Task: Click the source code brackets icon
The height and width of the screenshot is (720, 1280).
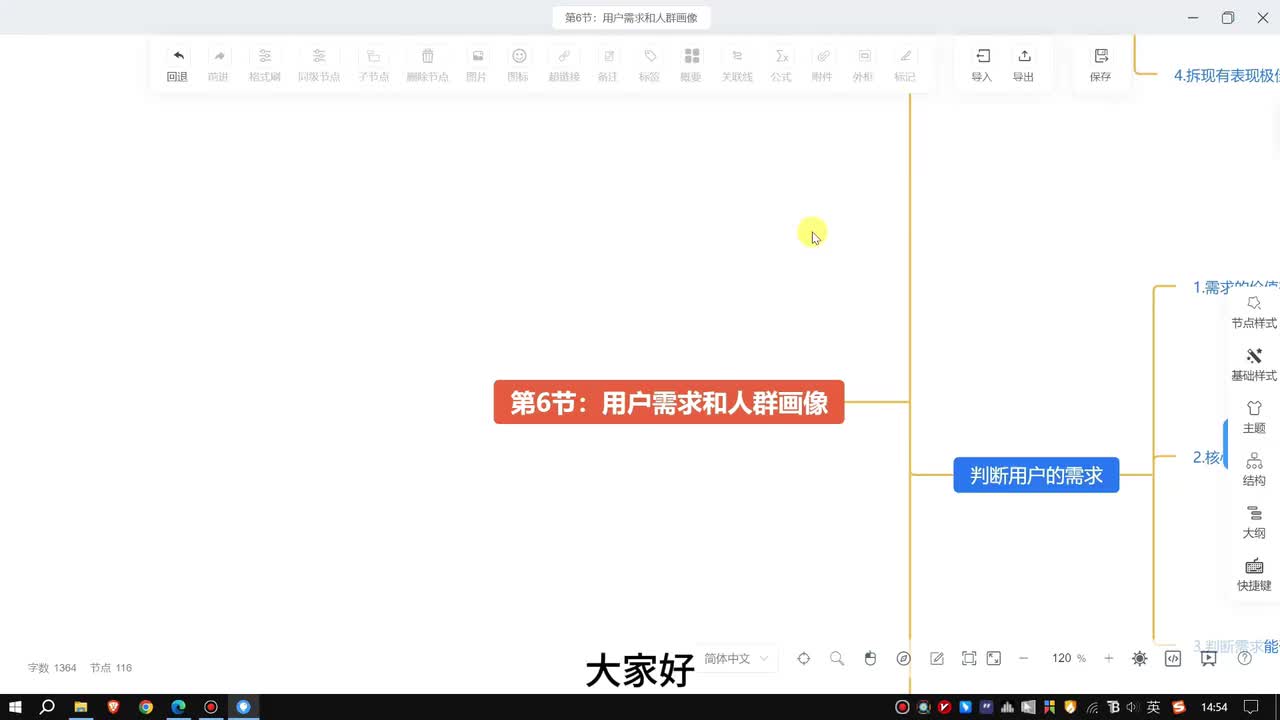Action: (1174, 658)
